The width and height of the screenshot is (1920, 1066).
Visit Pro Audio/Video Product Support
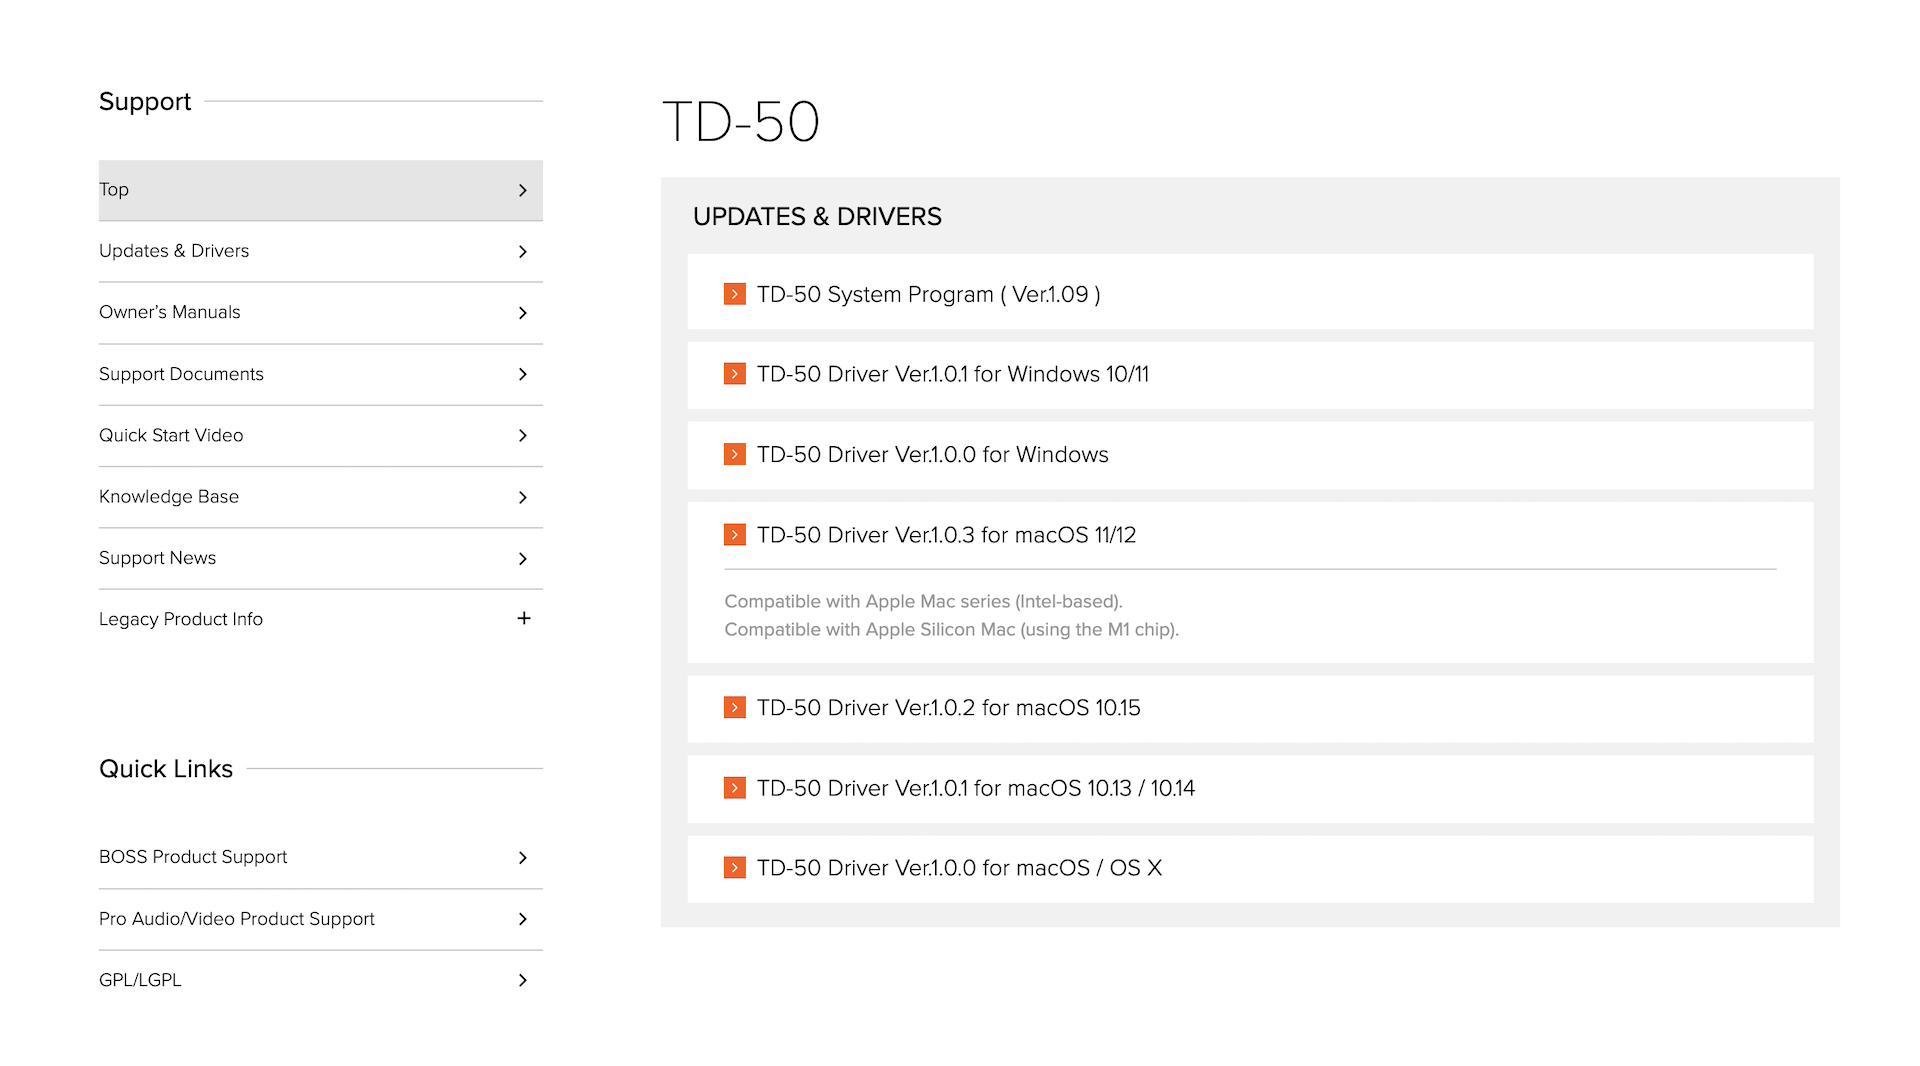click(237, 919)
